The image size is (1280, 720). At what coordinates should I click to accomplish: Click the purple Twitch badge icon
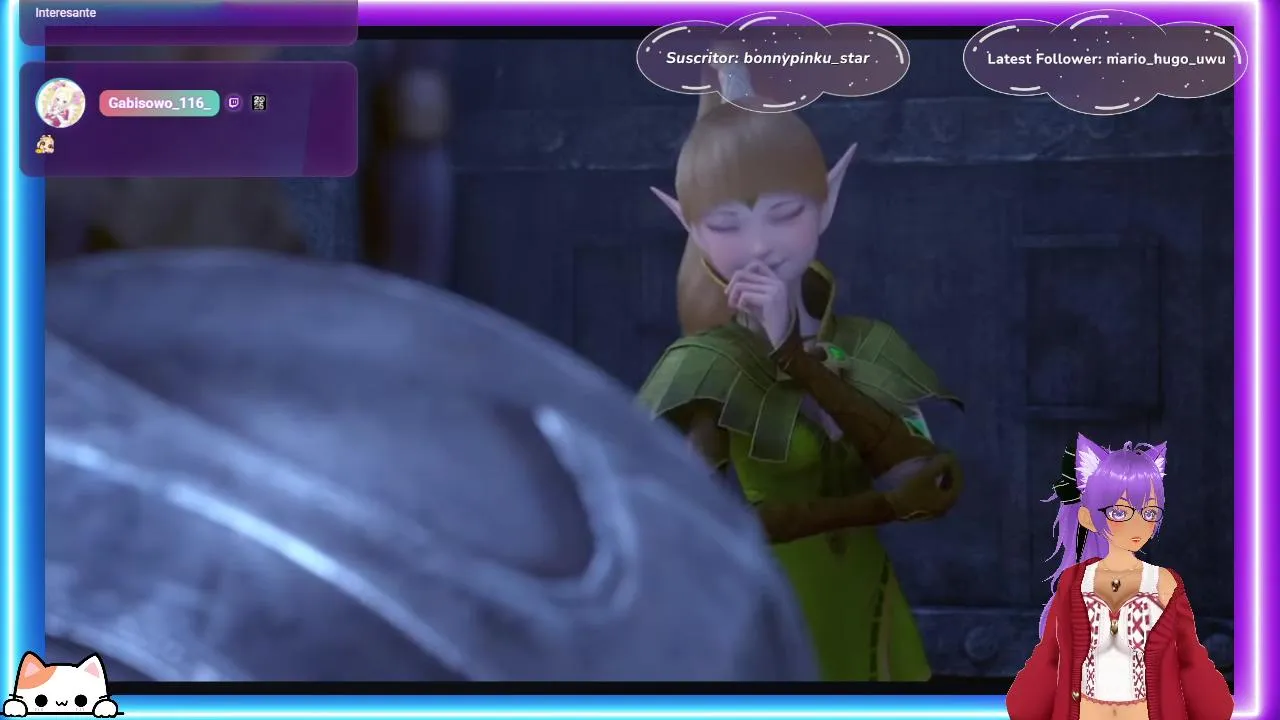click(234, 103)
